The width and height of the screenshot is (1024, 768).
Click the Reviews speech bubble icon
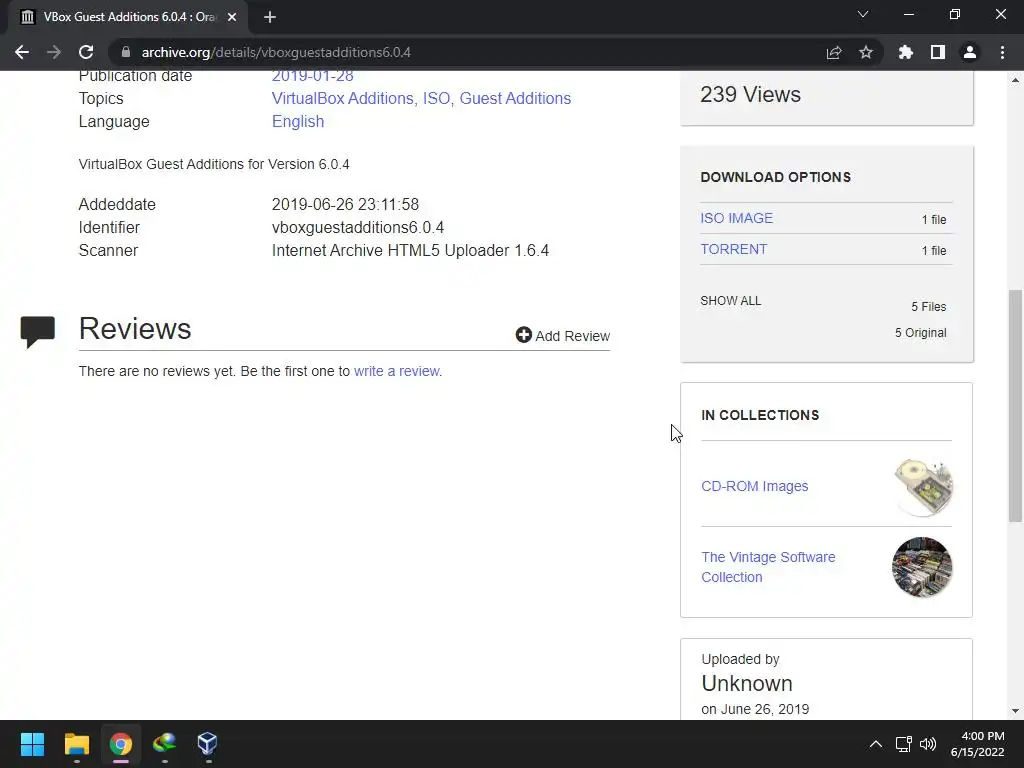tap(37, 332)
